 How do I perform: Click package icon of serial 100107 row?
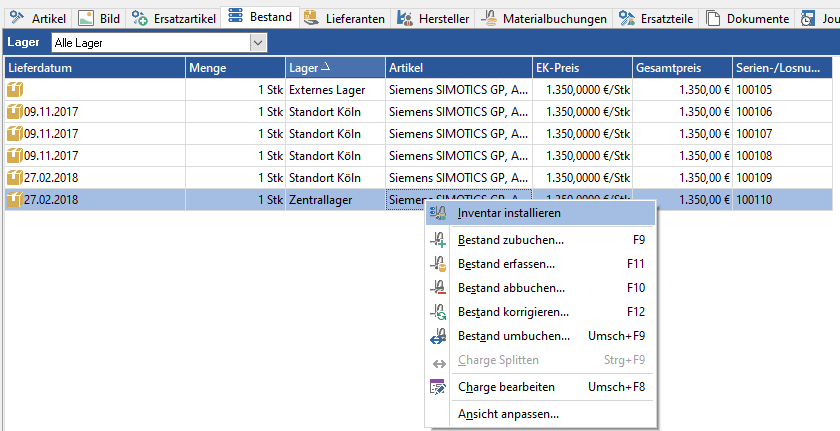(14, 133)
